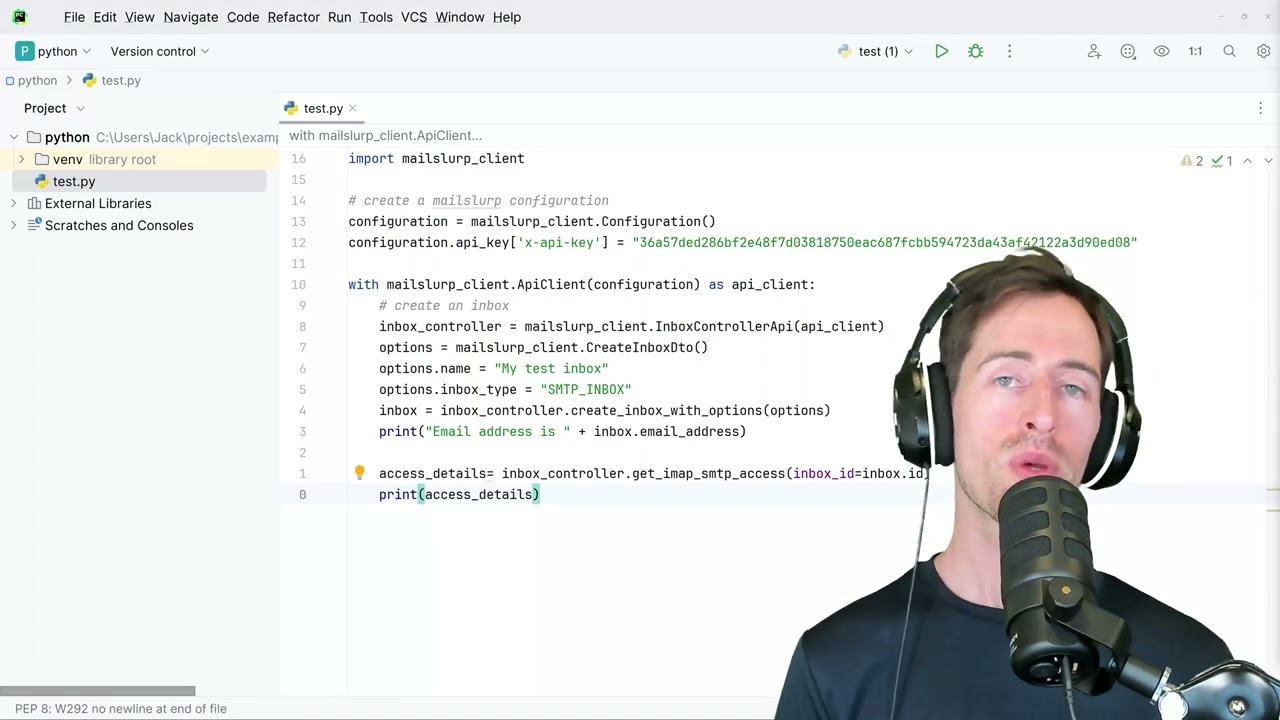Close the test.py editor tab

(352, 108)
